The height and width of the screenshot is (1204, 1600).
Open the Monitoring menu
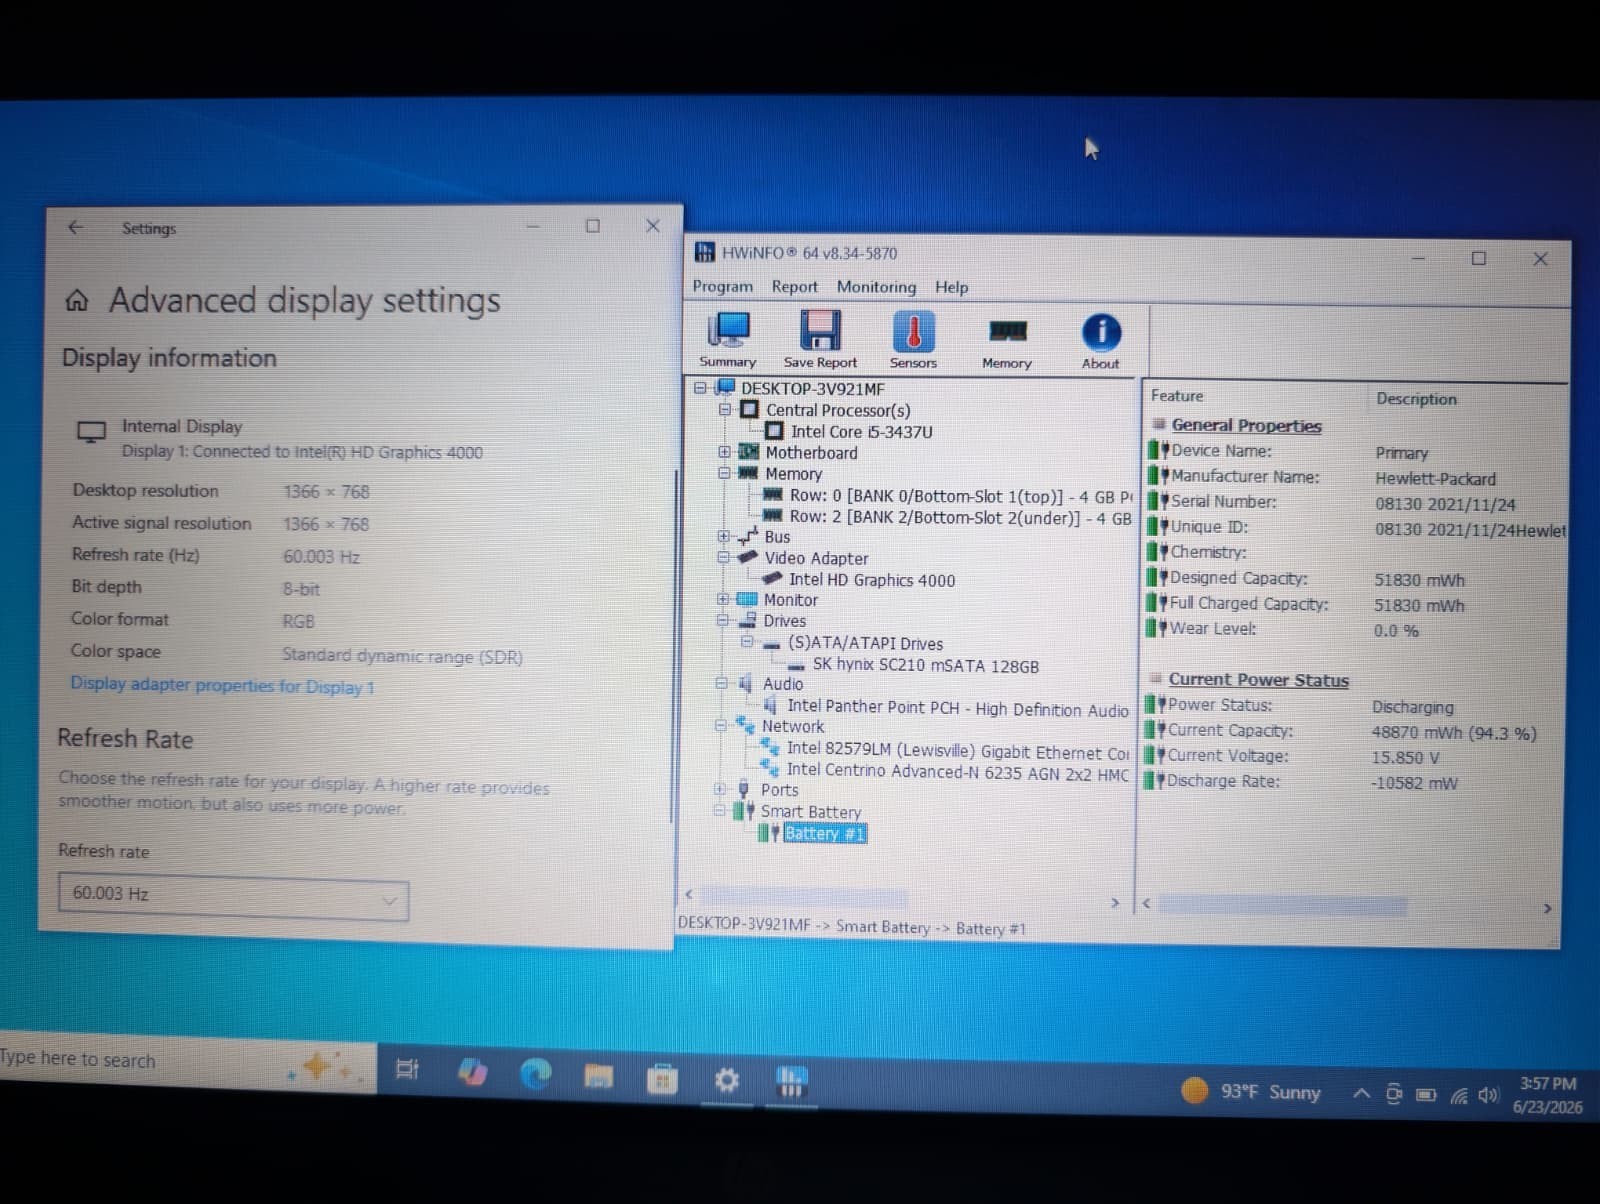876,287
